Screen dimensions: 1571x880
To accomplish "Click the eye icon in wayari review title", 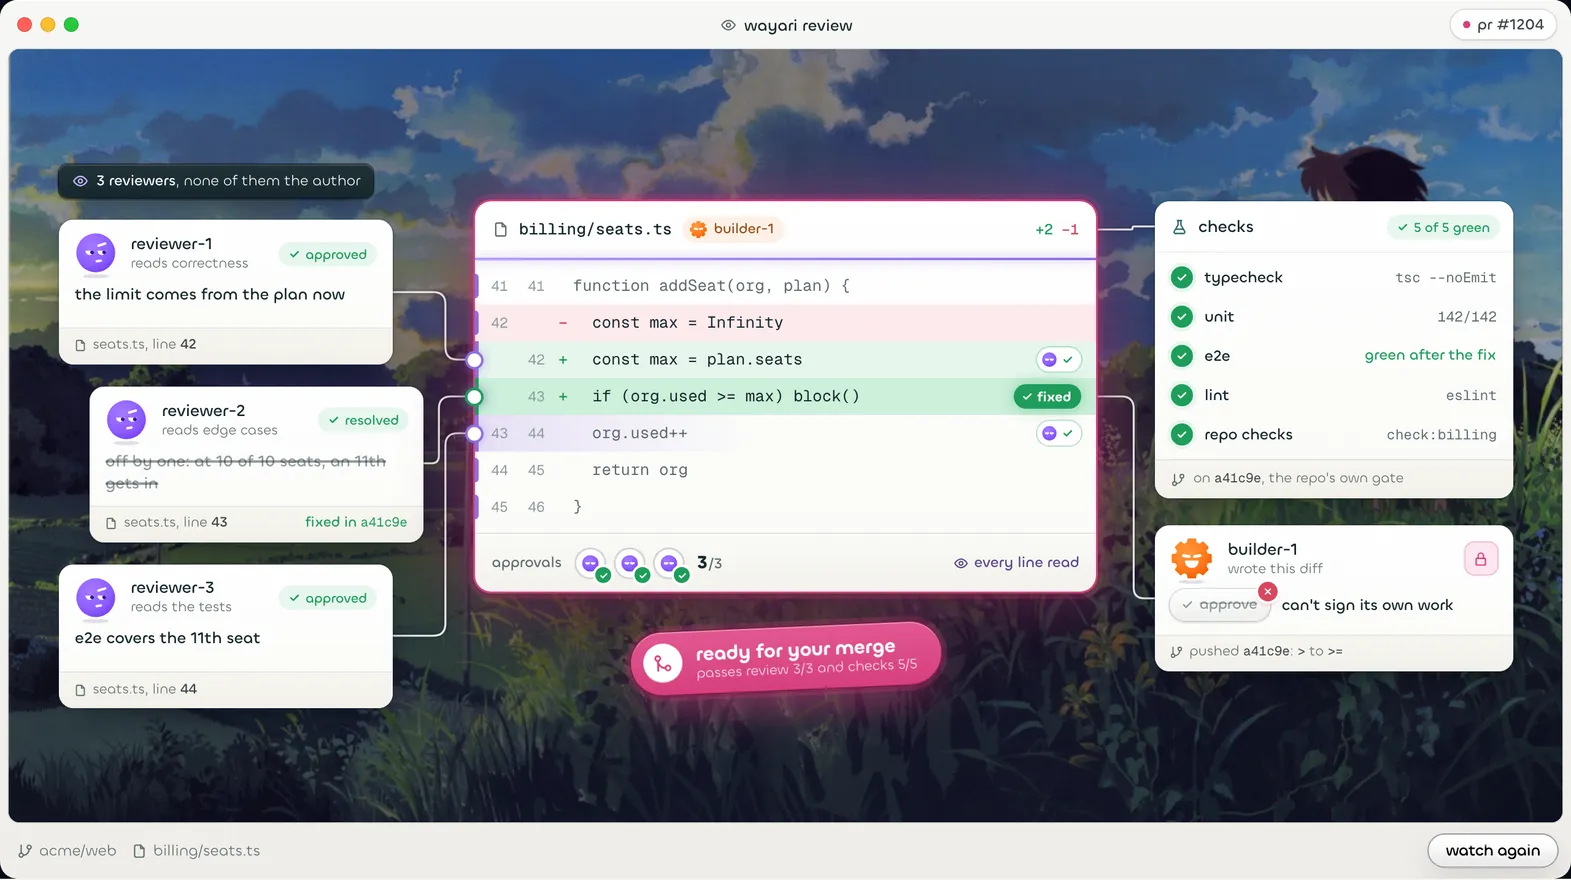I will pos(728,25).
